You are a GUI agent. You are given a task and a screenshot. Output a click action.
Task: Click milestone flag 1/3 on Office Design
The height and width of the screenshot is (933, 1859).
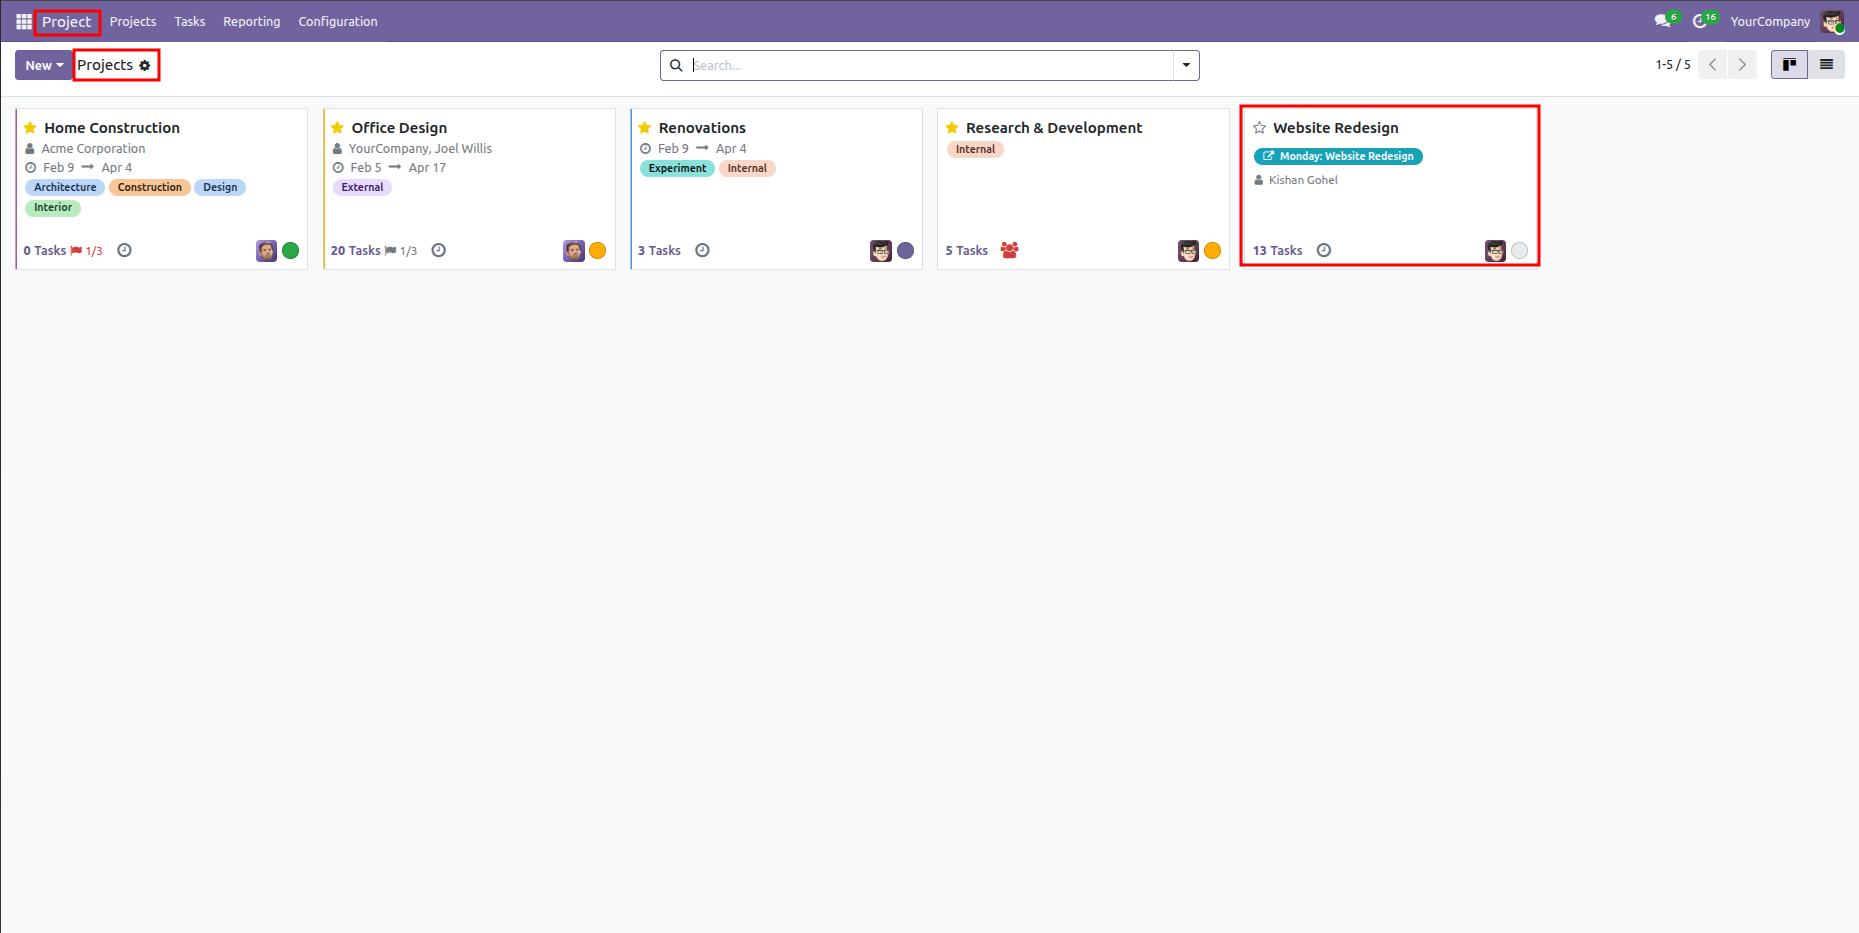tap(401, 251)
